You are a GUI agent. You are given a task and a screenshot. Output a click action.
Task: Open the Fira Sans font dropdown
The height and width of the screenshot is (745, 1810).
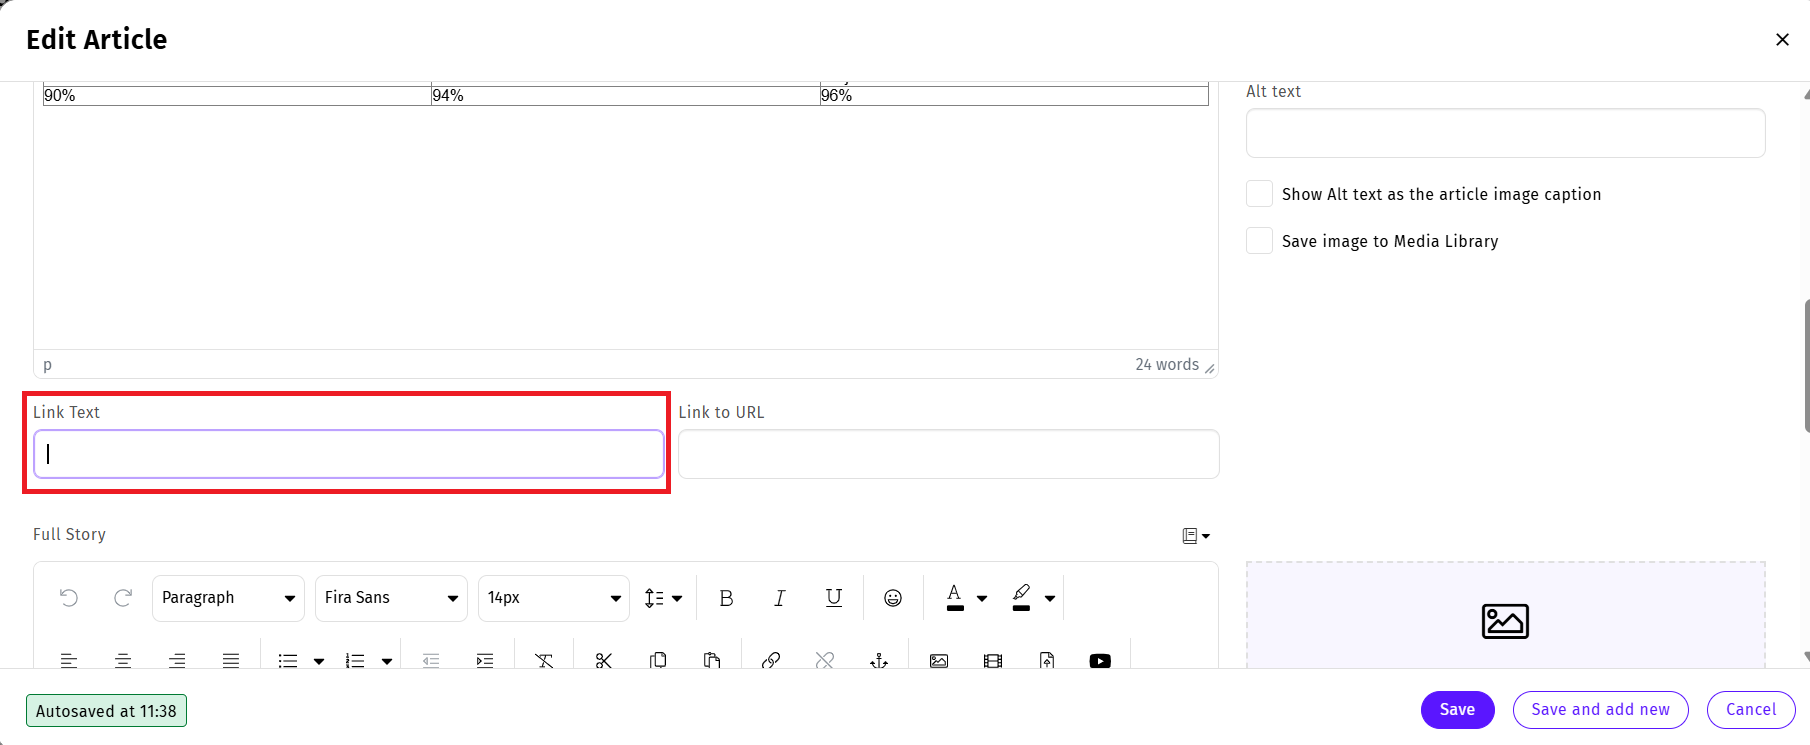coord(391,598)
